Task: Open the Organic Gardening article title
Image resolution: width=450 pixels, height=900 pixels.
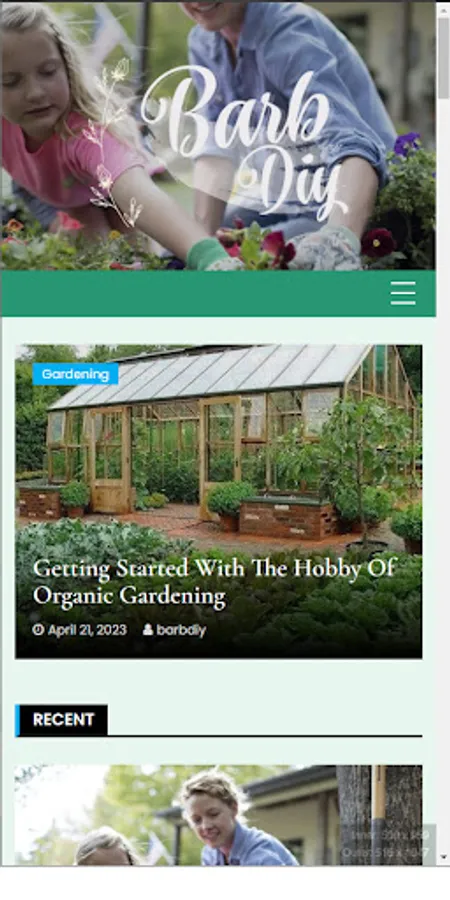Action: click(214, 582)
